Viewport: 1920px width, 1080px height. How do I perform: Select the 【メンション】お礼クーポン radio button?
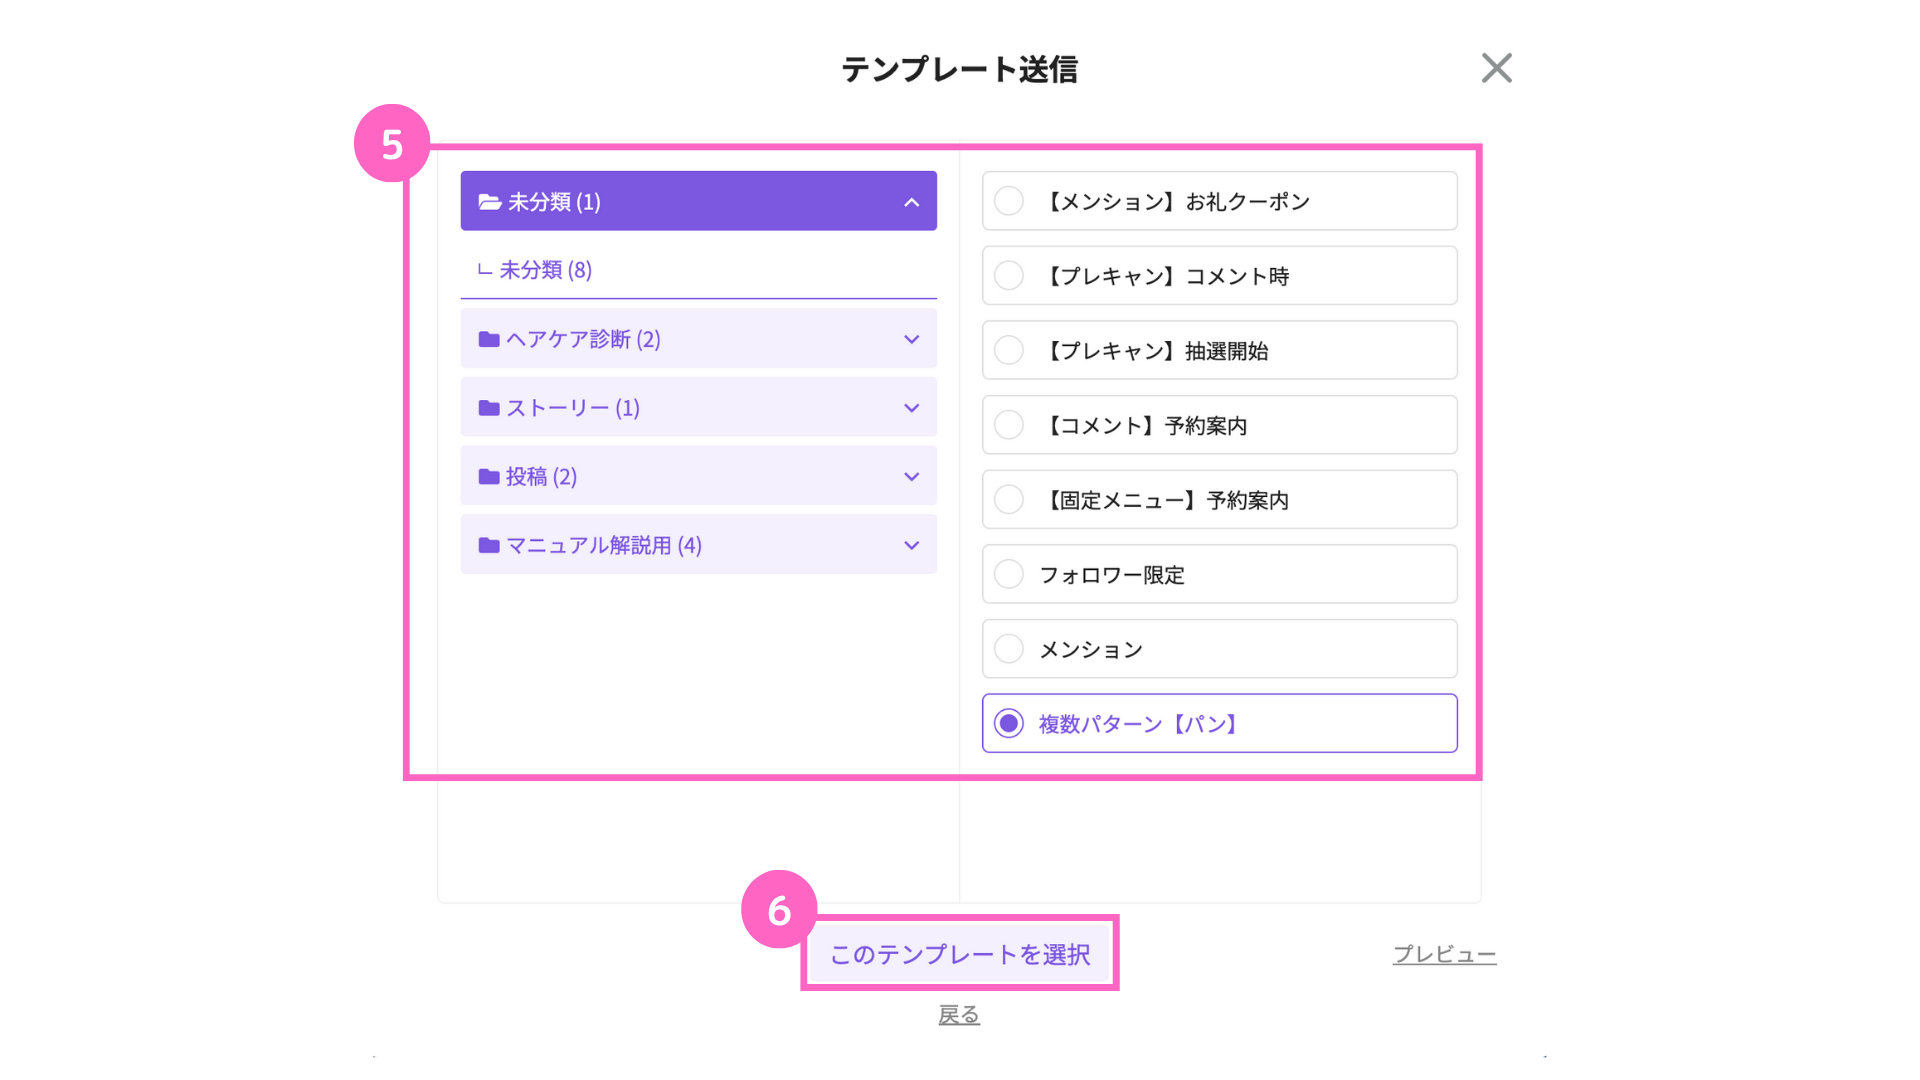pos(1009,201)
